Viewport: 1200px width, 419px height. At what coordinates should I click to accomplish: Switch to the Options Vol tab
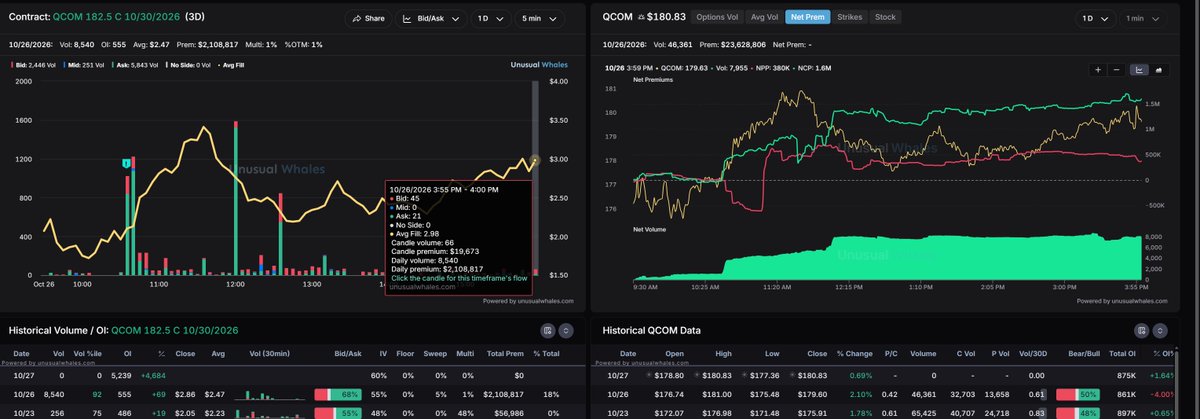(x=716, y=17)
